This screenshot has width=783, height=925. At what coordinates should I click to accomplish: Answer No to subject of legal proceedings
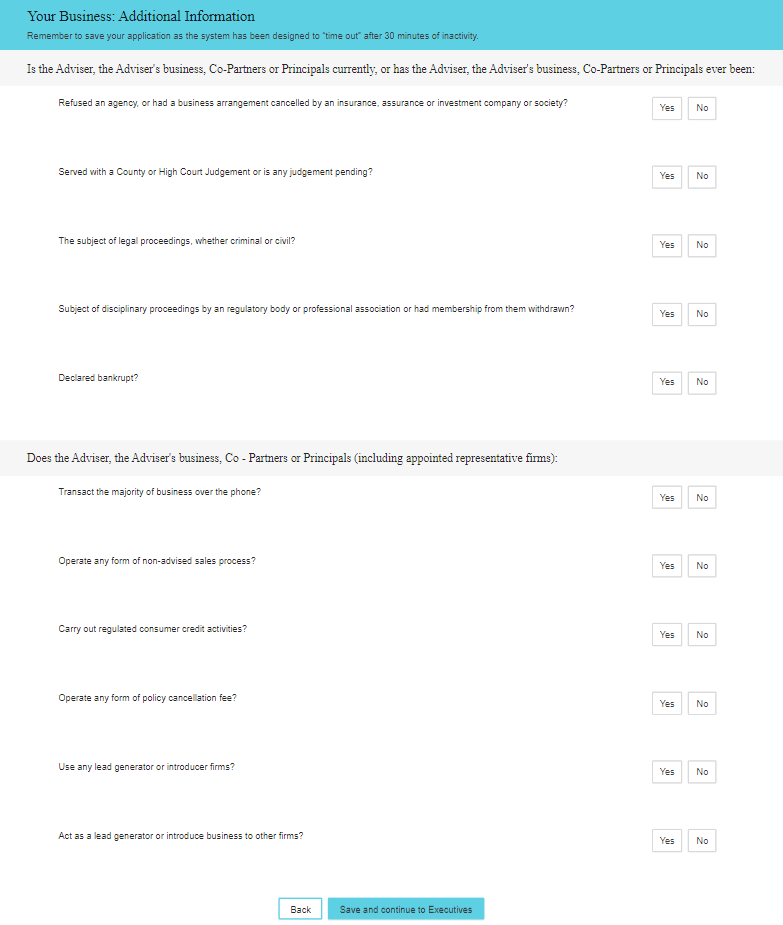coord(702,245)
